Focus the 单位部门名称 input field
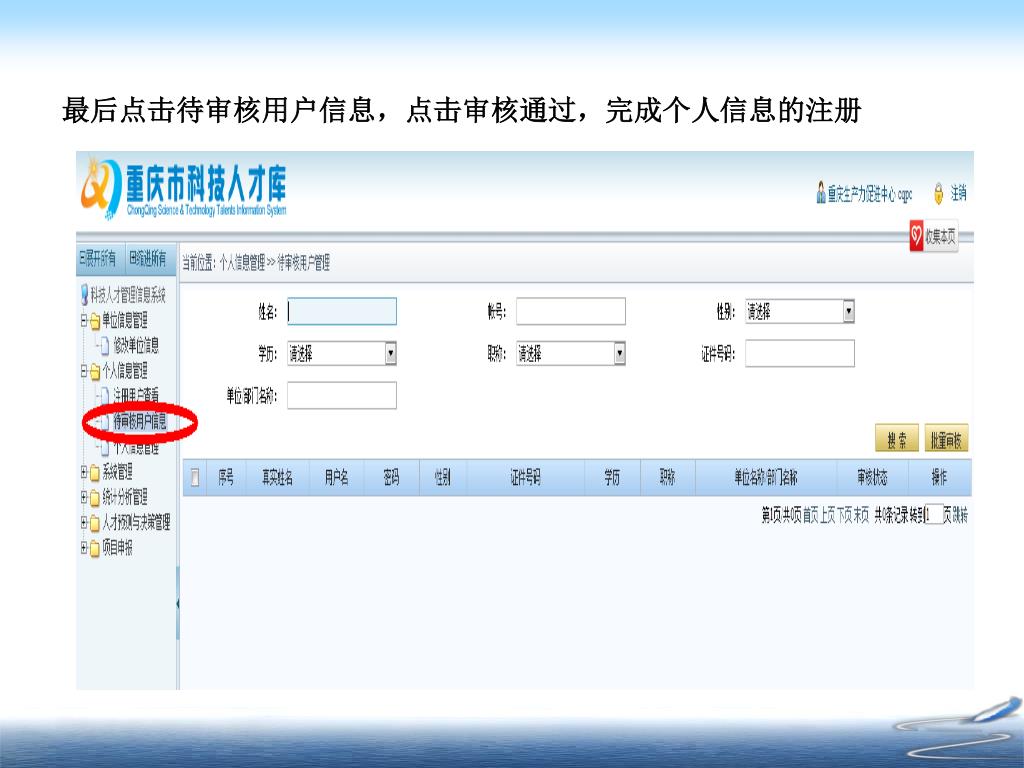Viewport: 1024px width, 768px height. click(342, 396)
